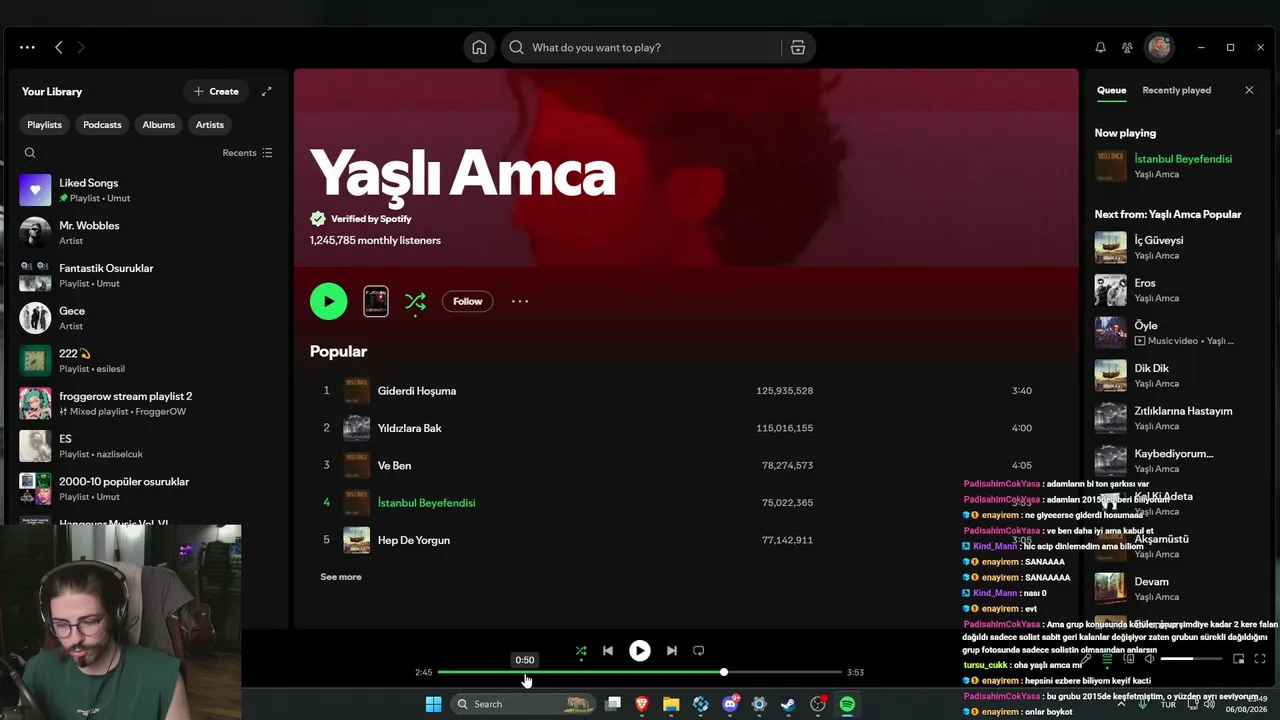Search within Your Library
Screen dimensions: 1280x720
[30, 153]
